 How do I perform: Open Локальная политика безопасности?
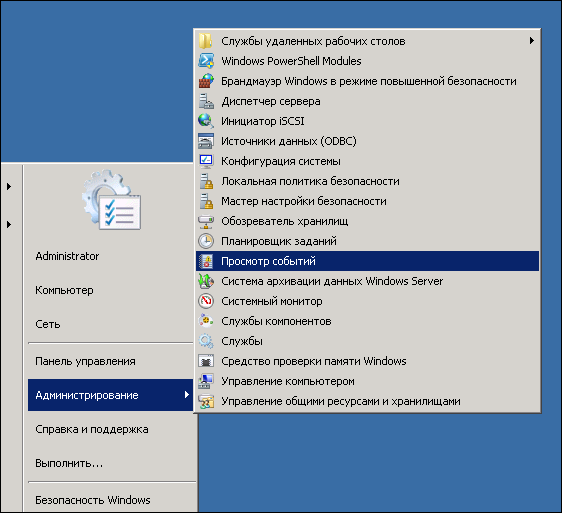[x=367, y=181]
